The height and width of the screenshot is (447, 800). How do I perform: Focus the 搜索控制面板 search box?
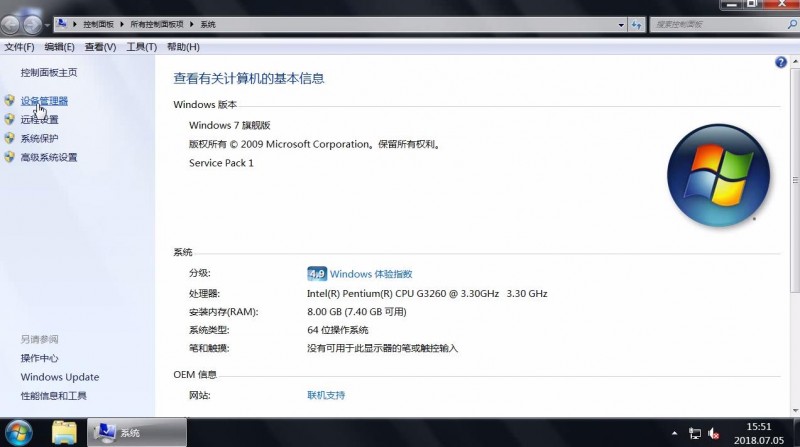(719, 24)
